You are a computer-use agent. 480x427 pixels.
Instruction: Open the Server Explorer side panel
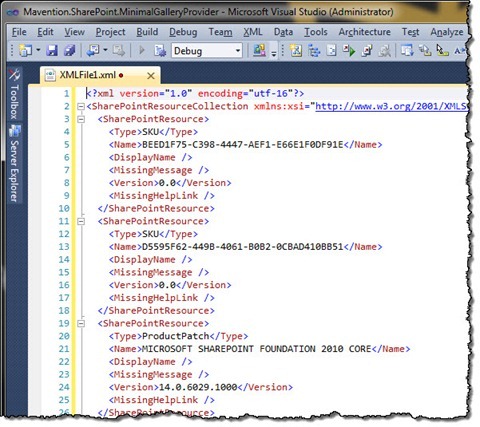pyautogui.click(x=14, y=163)
